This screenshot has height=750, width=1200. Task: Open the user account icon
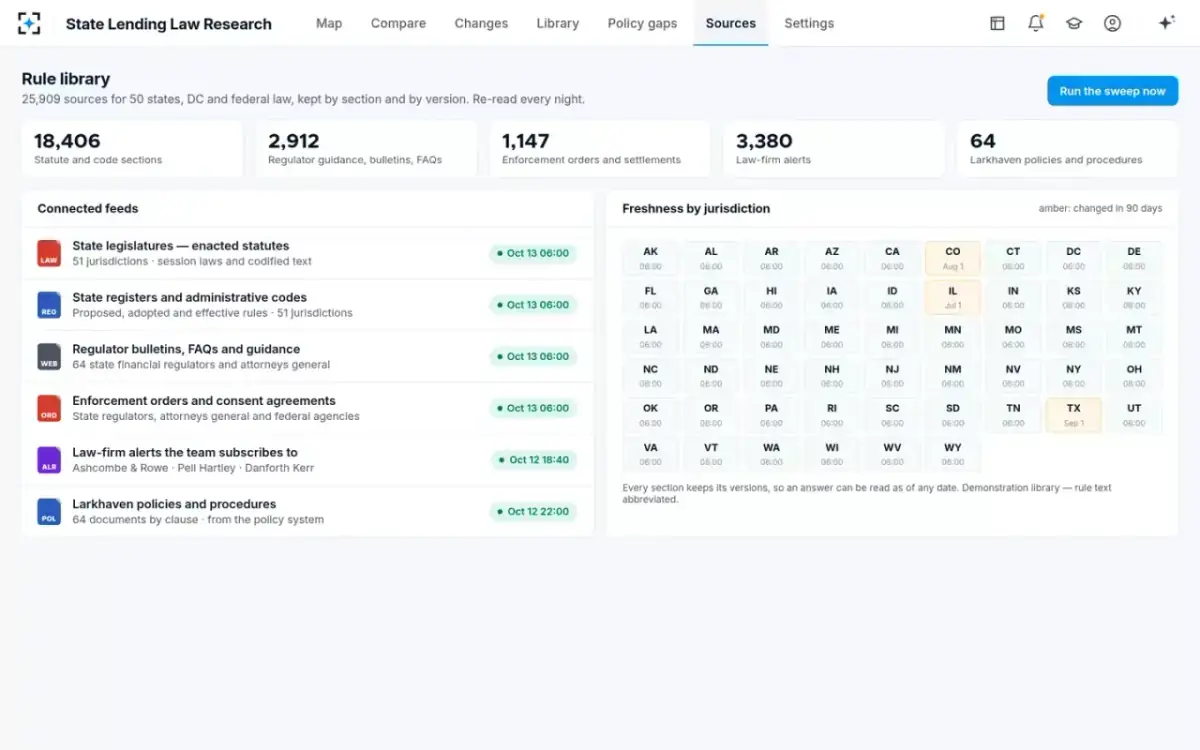coord(1112,23)
